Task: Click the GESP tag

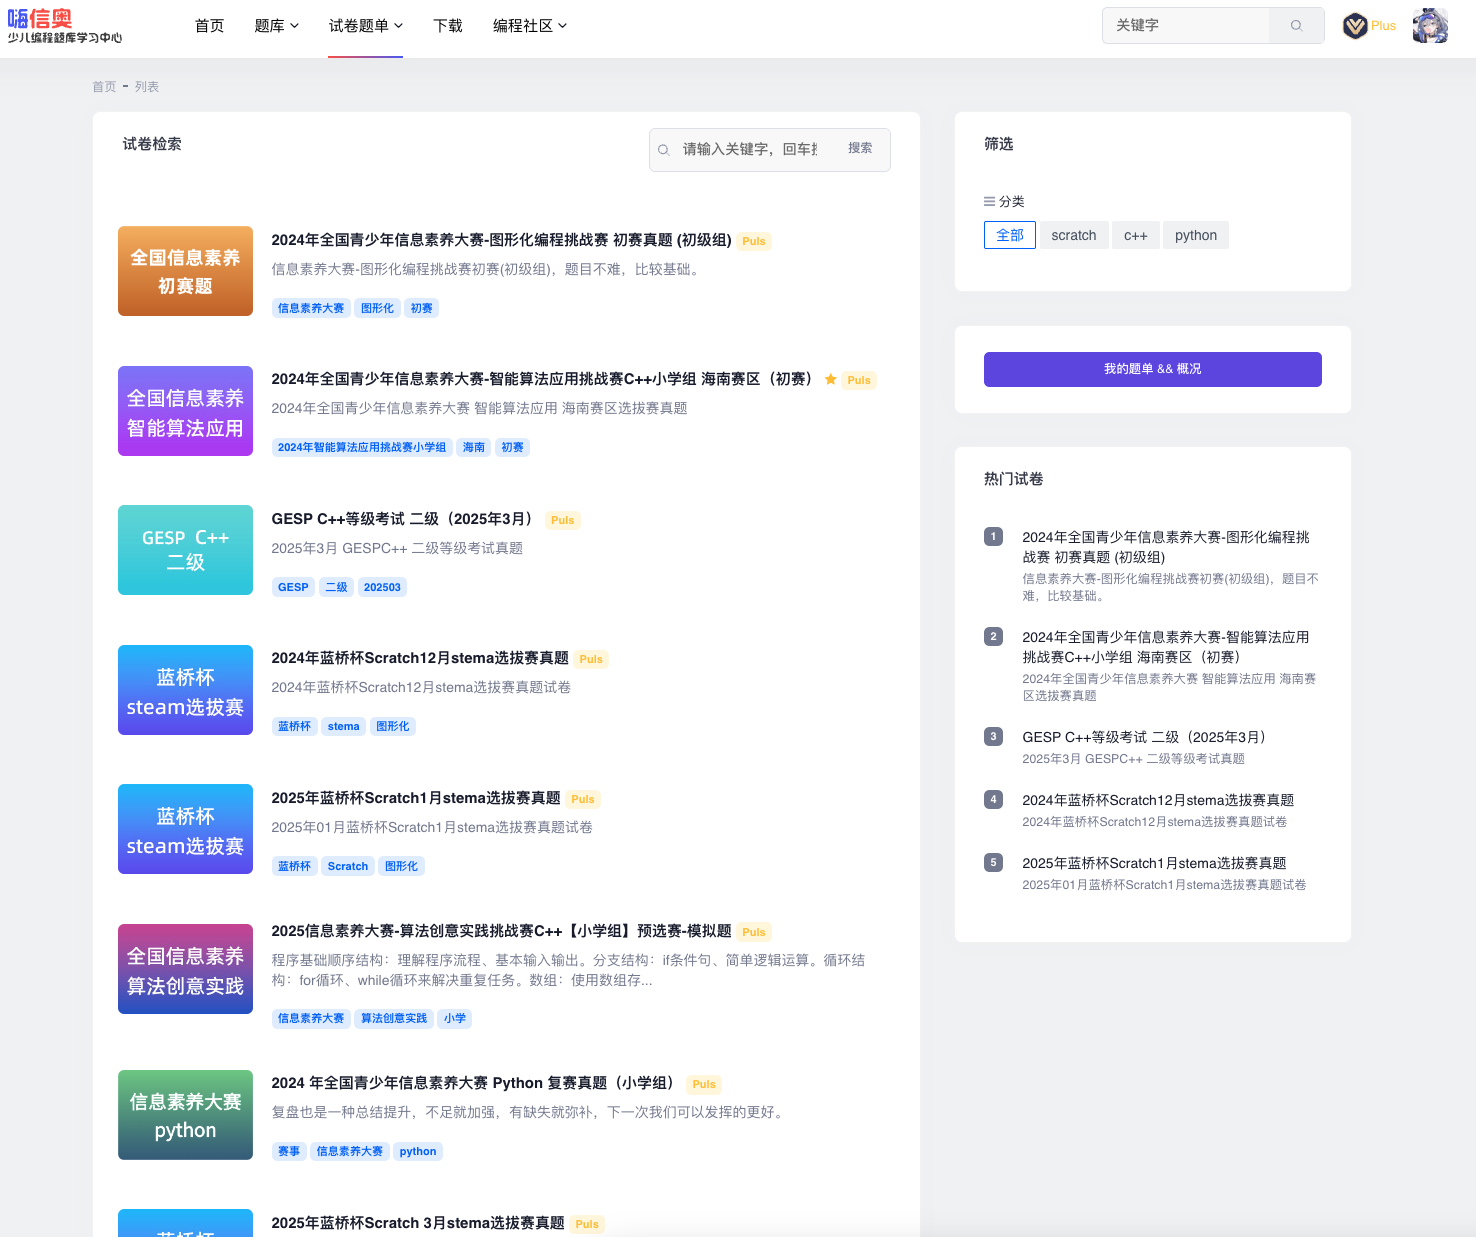Action: click(293, 587)
